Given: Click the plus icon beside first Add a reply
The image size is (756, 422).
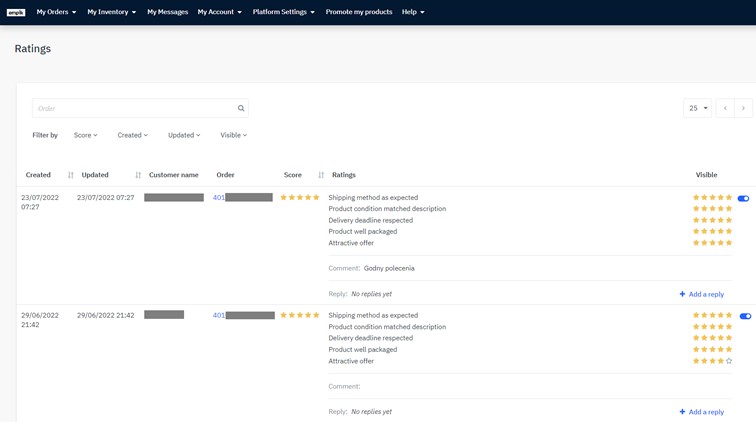Looking at the screenshot, I should pos(682,294).
